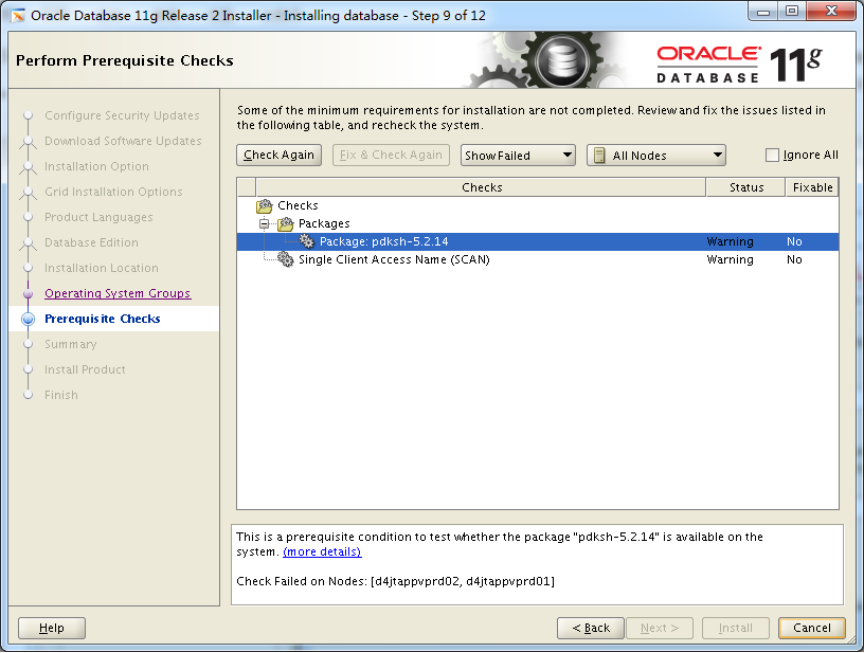Click the disabled Install button
864x653 pixels.
click(736, 628)
